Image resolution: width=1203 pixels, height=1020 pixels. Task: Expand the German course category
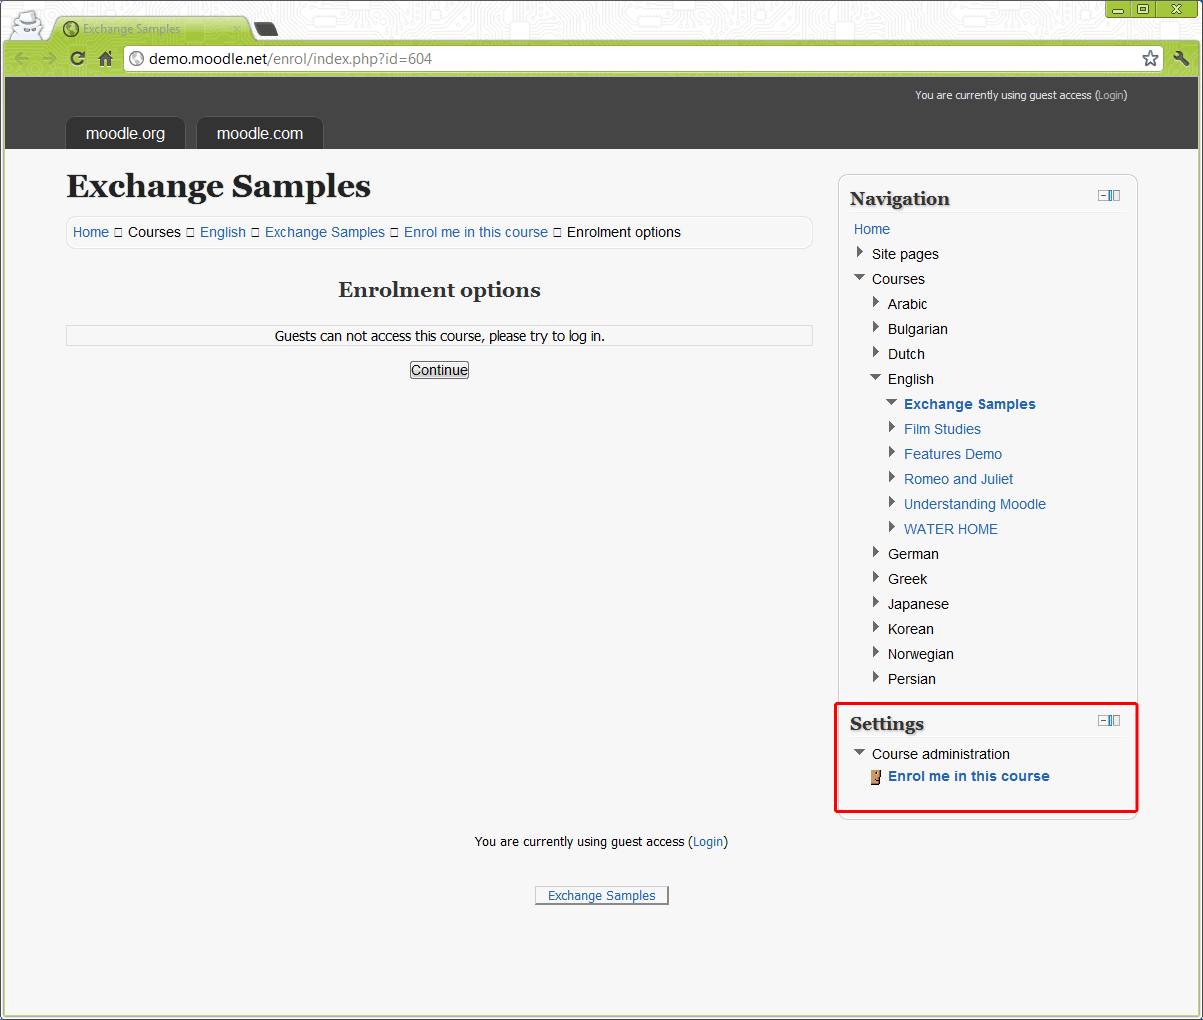[876, 552]
